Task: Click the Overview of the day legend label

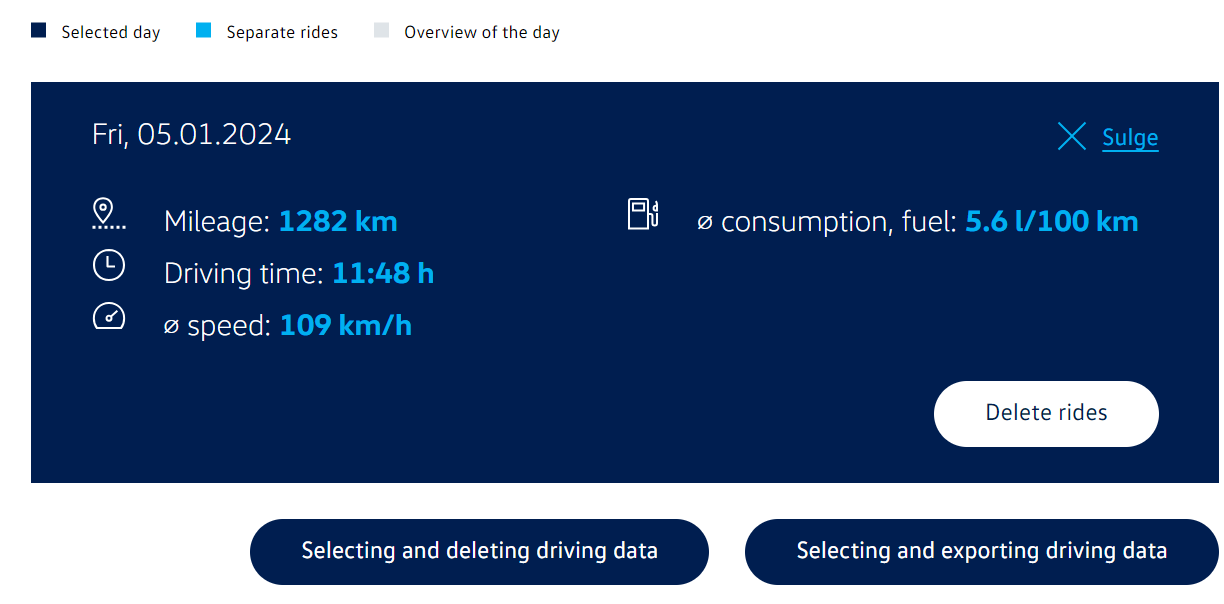Action: [481, 32]
